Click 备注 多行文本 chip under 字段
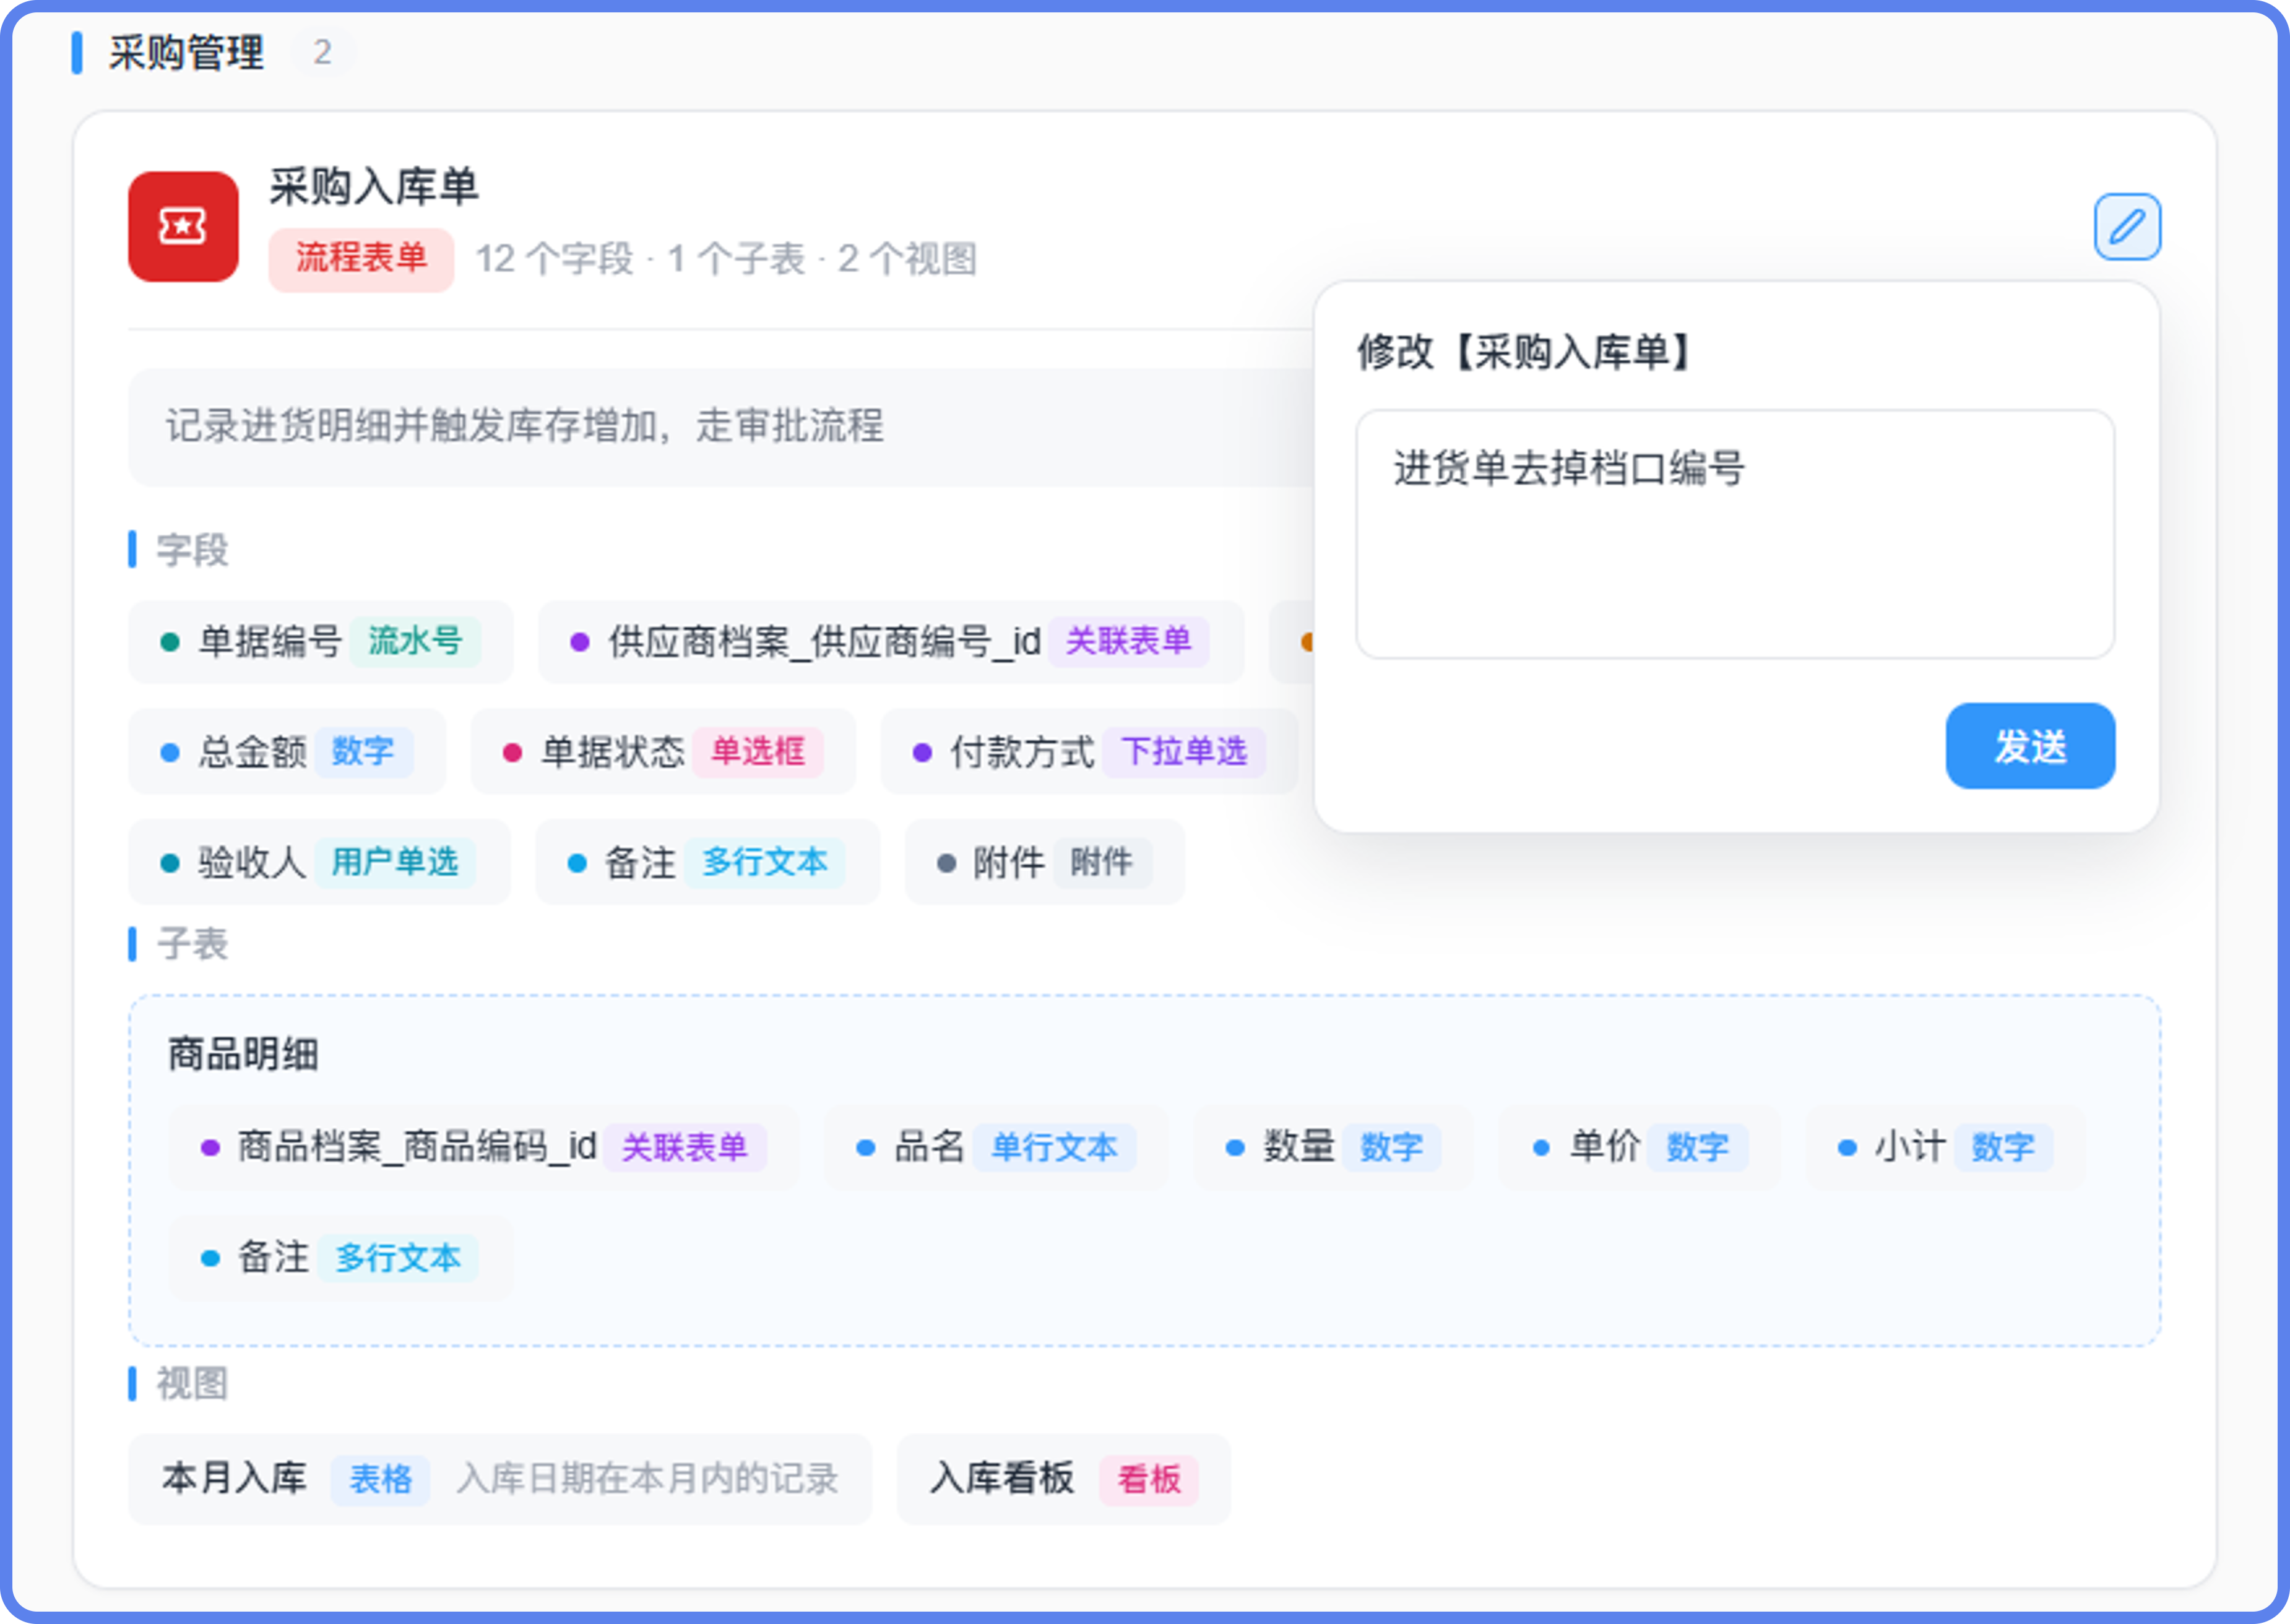The image size is (2290, 1624). tap(707, 861)
